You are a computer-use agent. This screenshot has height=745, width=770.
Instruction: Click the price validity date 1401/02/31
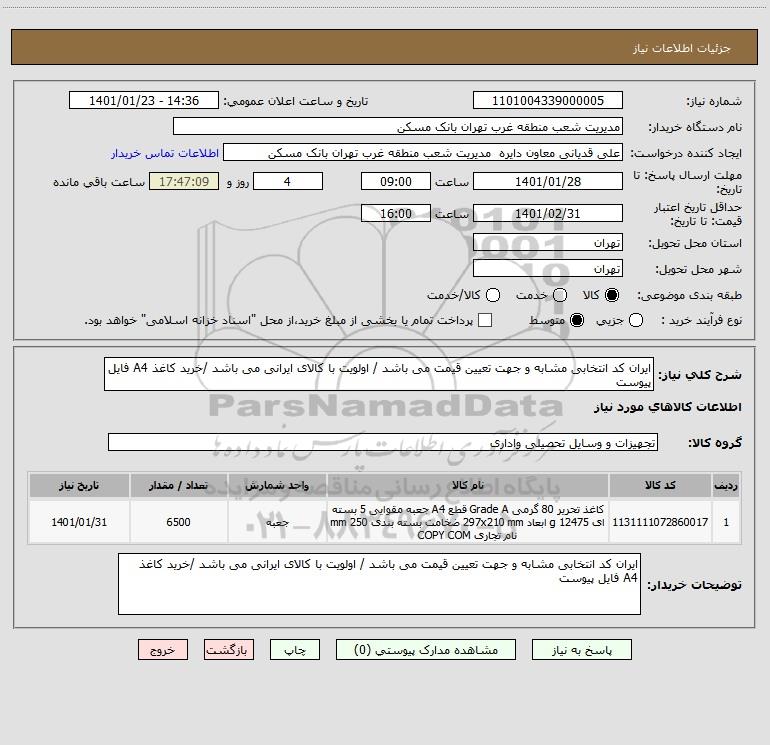[x=548, y=213]
